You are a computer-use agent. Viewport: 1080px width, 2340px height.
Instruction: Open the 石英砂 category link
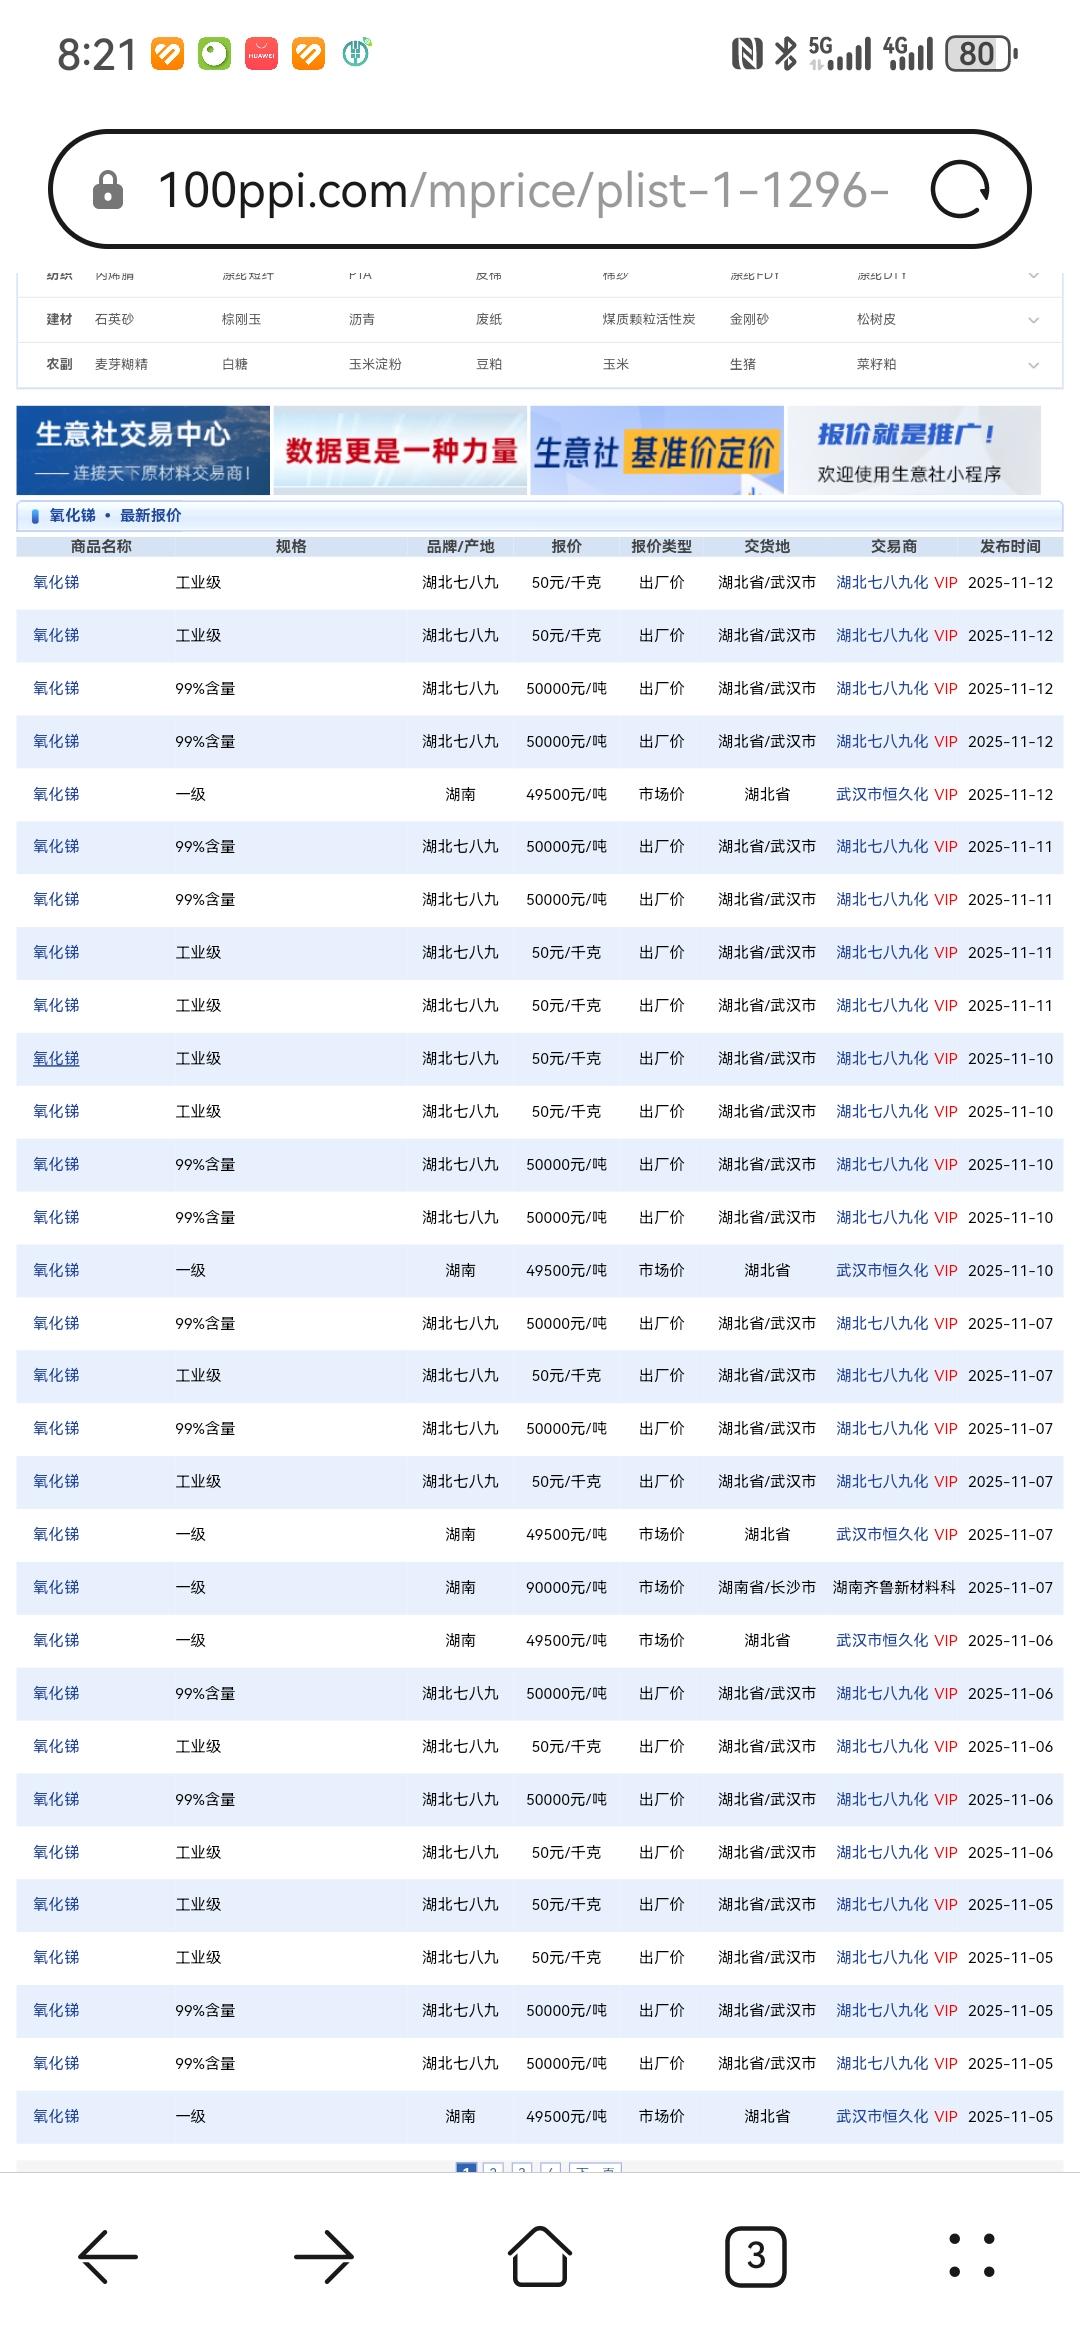click(114, 319)
